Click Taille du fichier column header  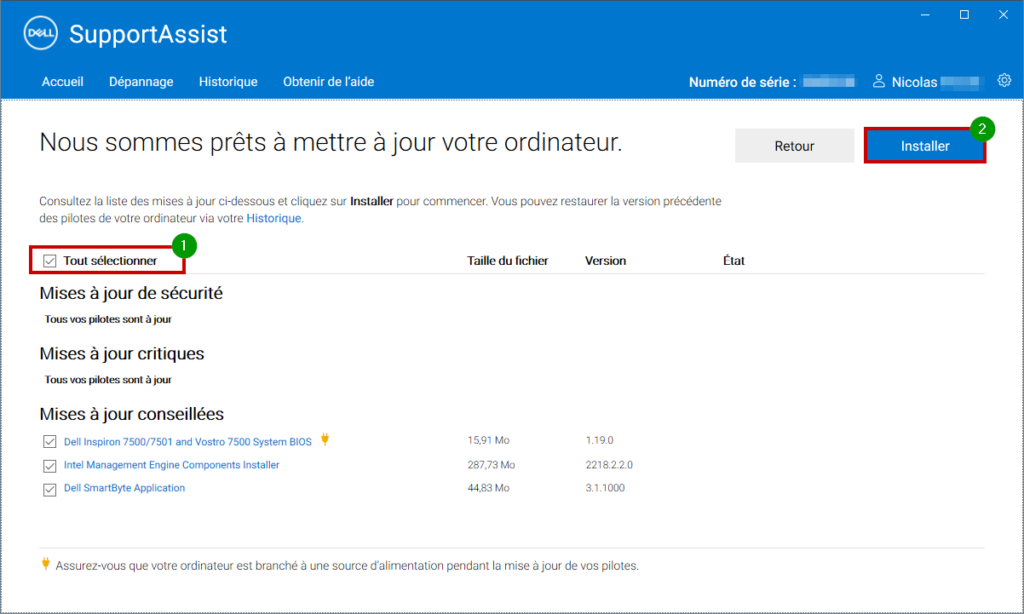coord(507,261)
